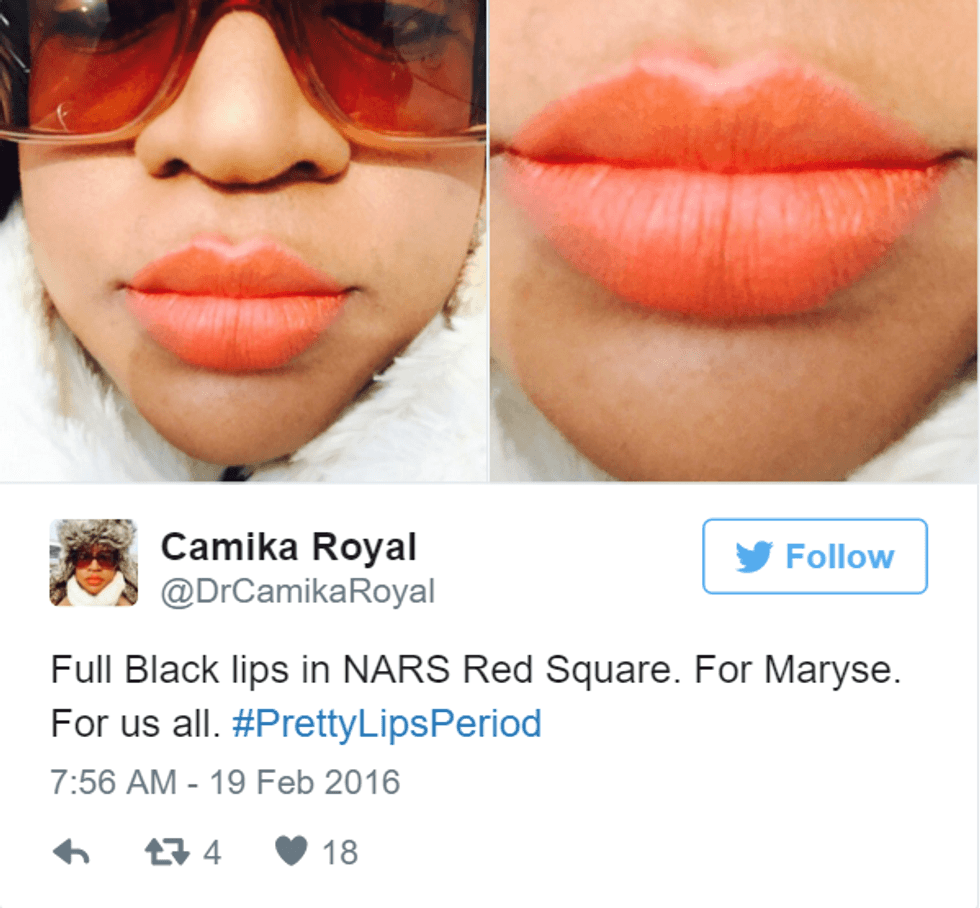980x908 pixels.
Task: Follow Camika Royal's account
Action: click(x=814, y=556)
